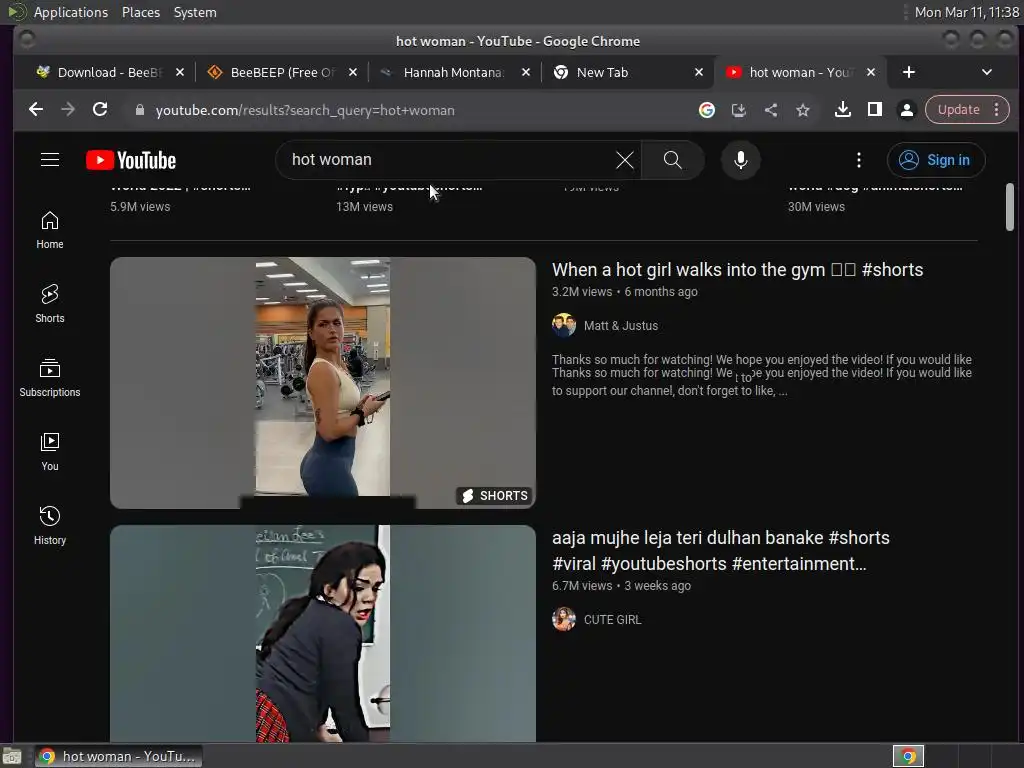
Task: Click the 6.7M views • 3 weeks ago text
Action: (621, 585)
